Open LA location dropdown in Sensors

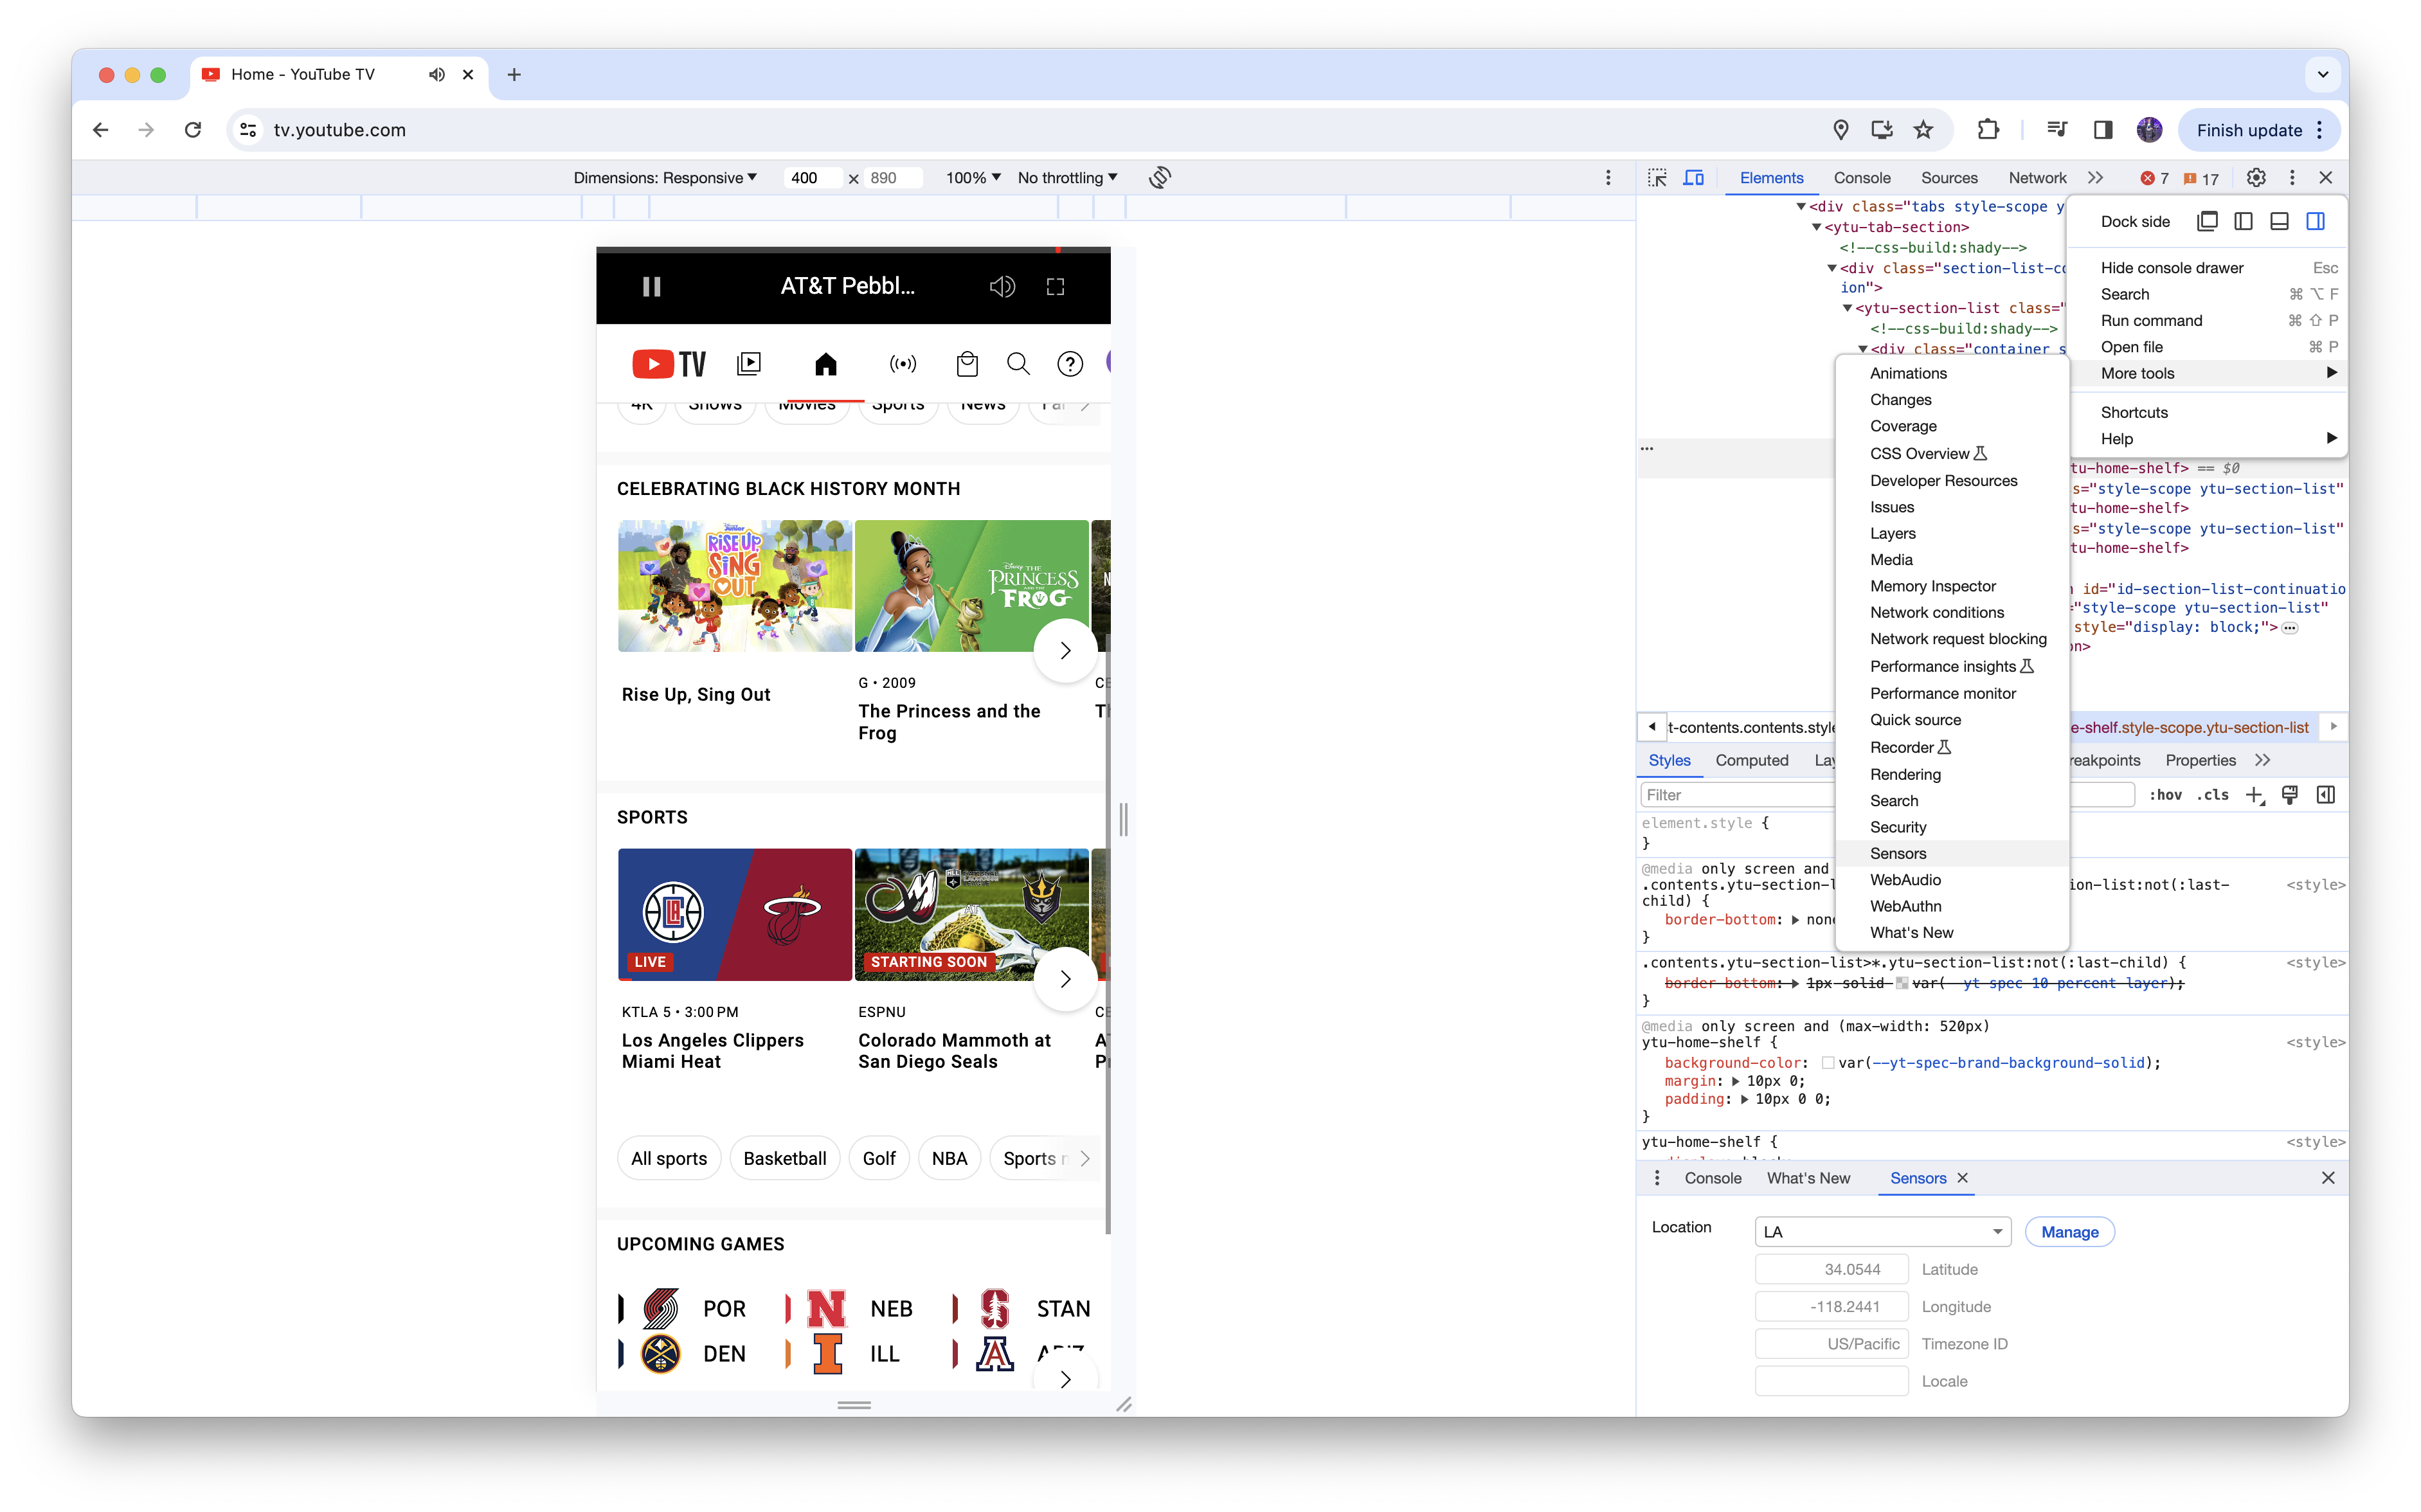1882,1232
